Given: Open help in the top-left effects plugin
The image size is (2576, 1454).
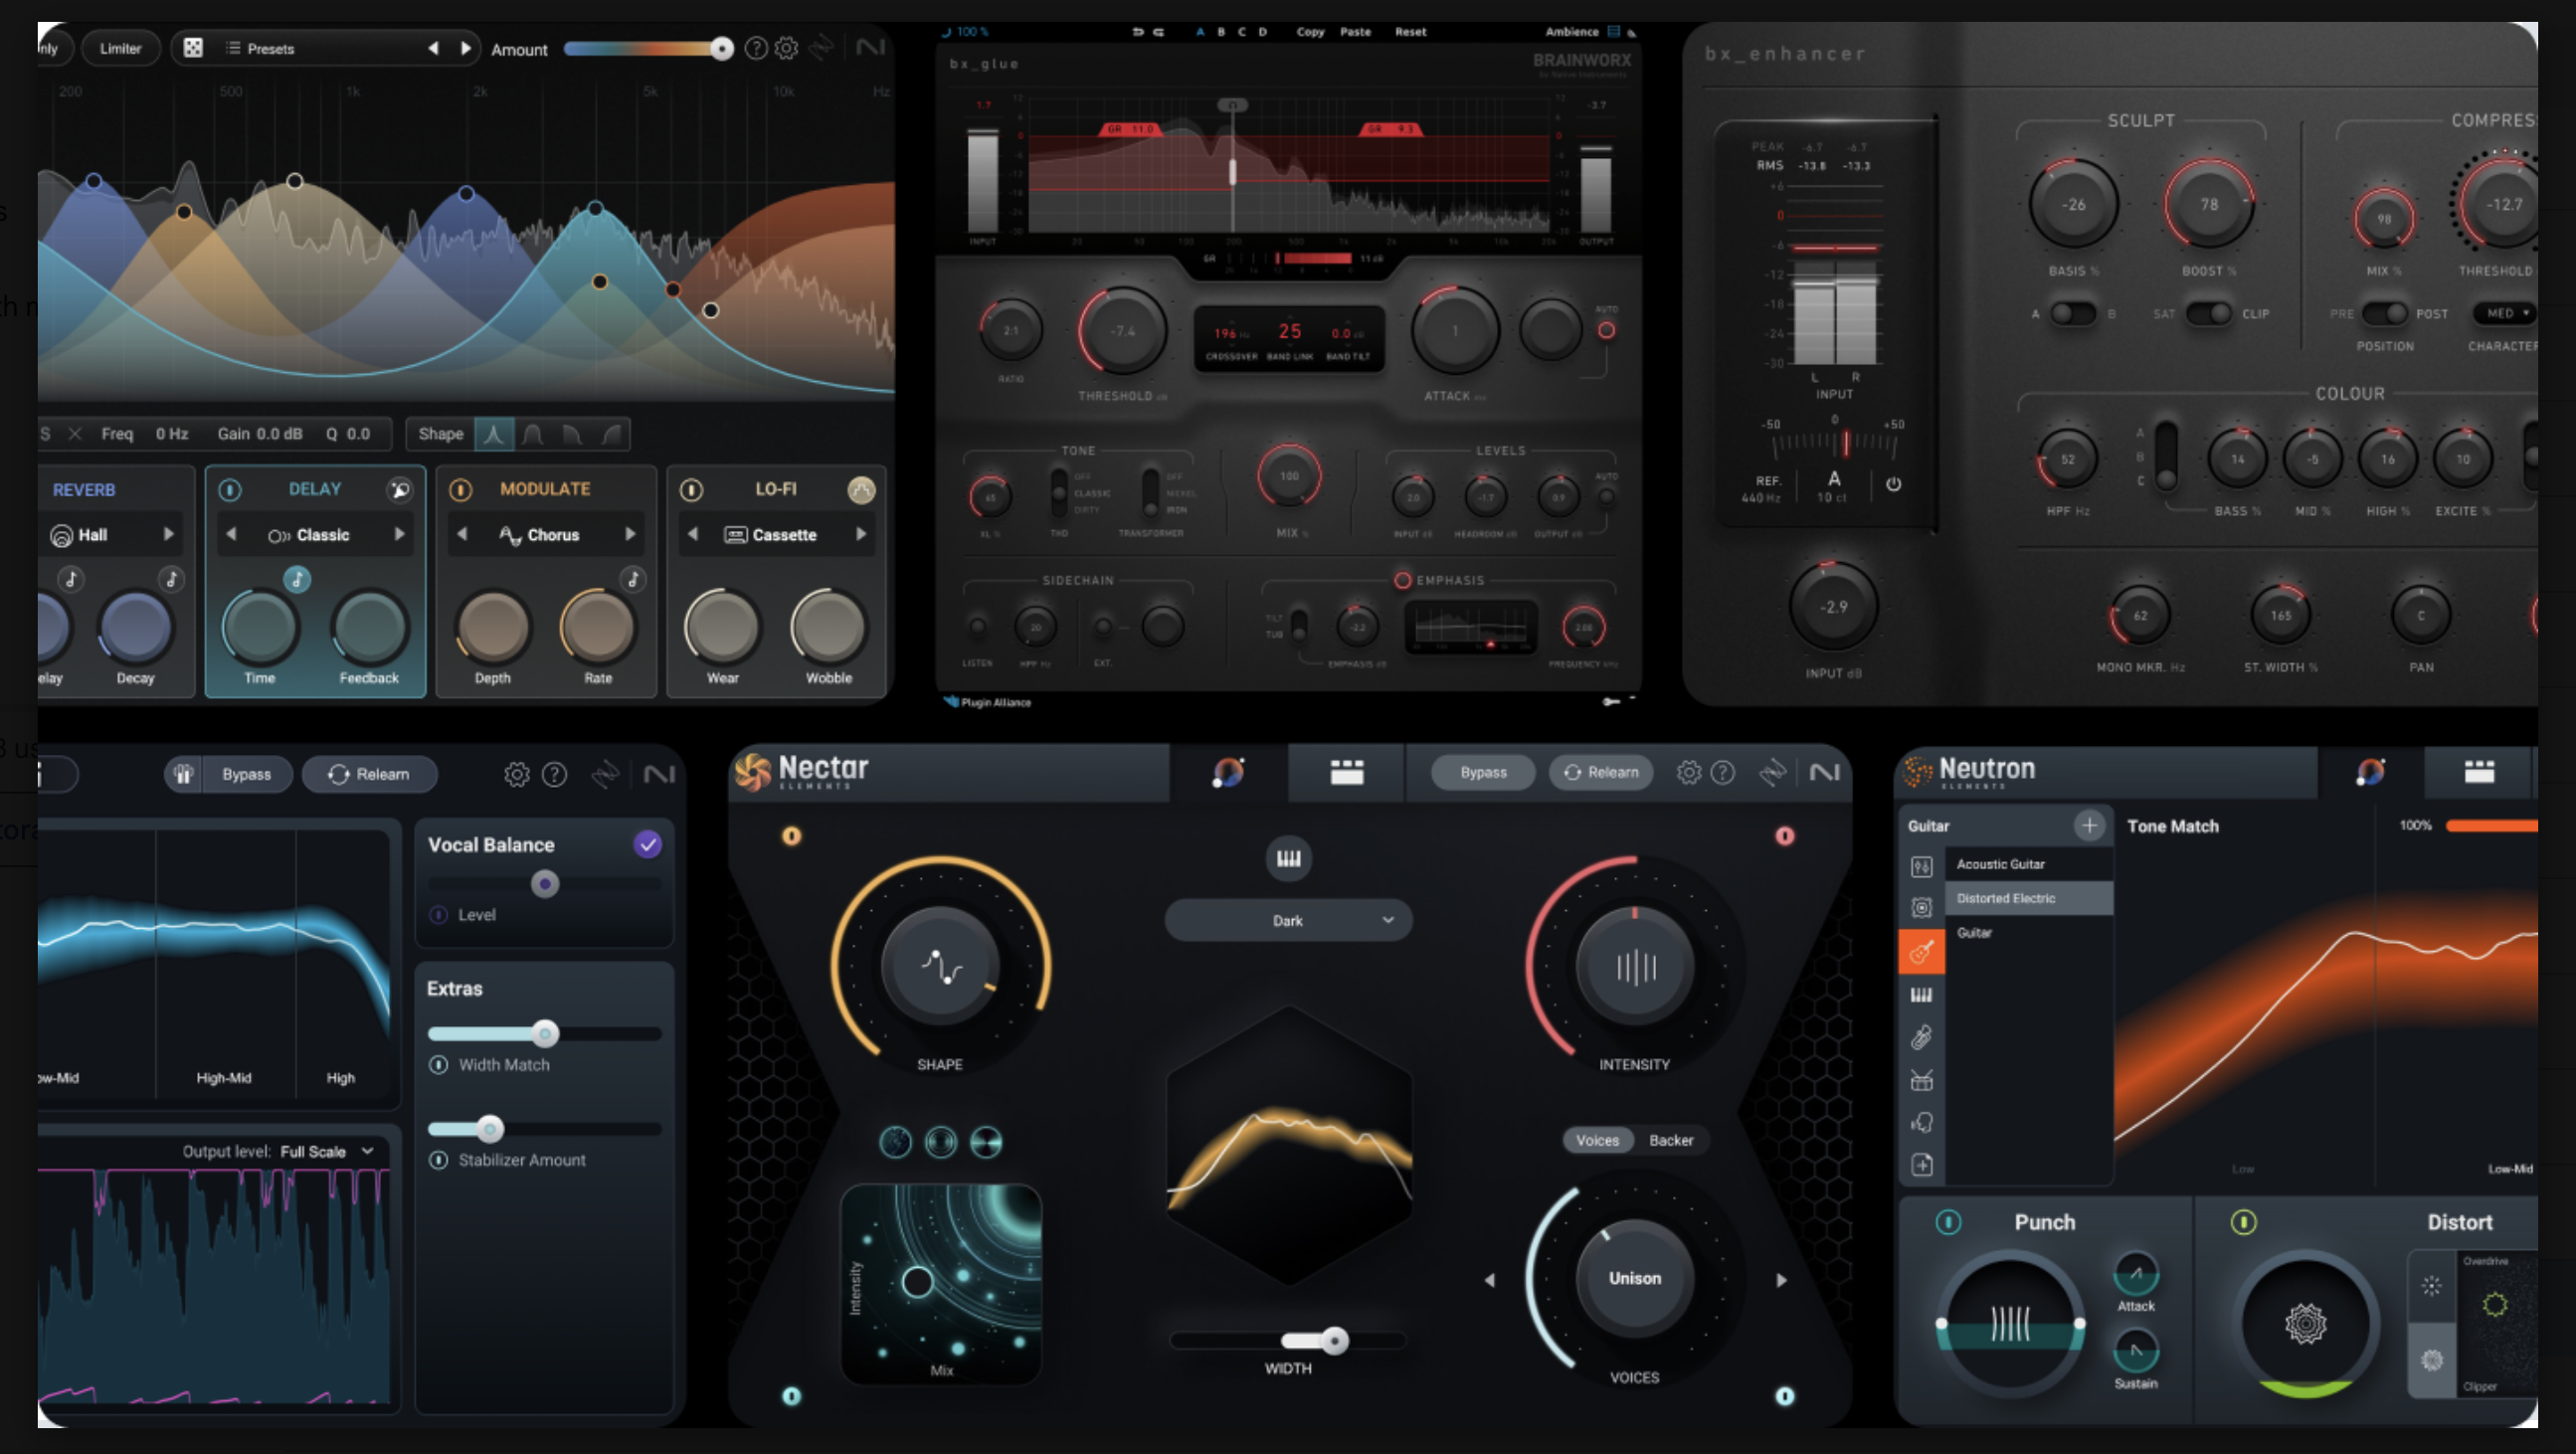Looking at the screenshot, I should (756, 48).
